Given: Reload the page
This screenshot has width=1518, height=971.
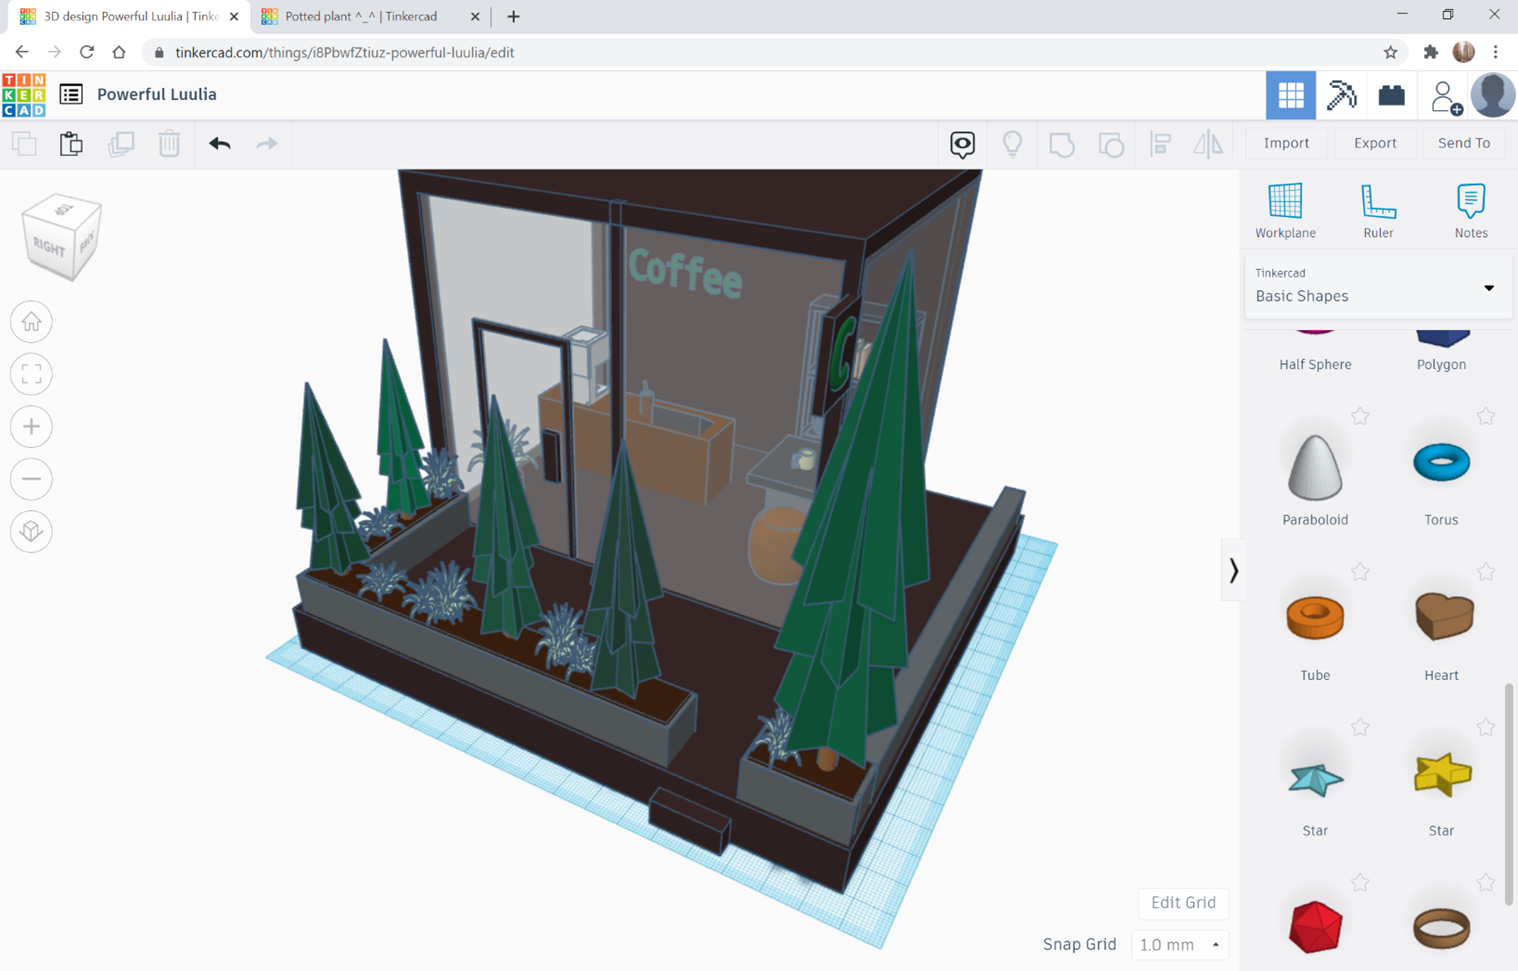Looking at the screenshot, I should pos(87,52).
